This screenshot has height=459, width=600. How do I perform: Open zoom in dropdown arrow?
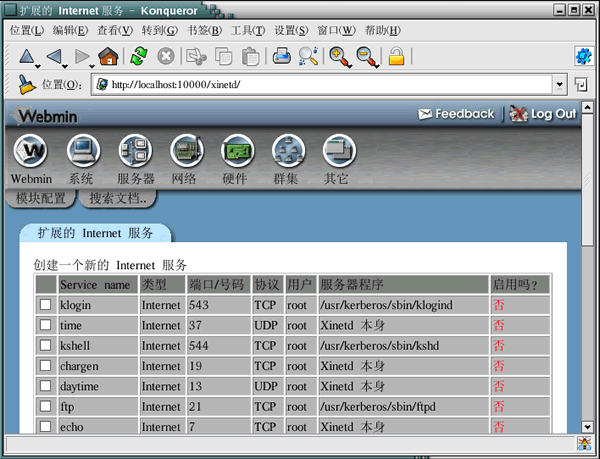(350, 67)
